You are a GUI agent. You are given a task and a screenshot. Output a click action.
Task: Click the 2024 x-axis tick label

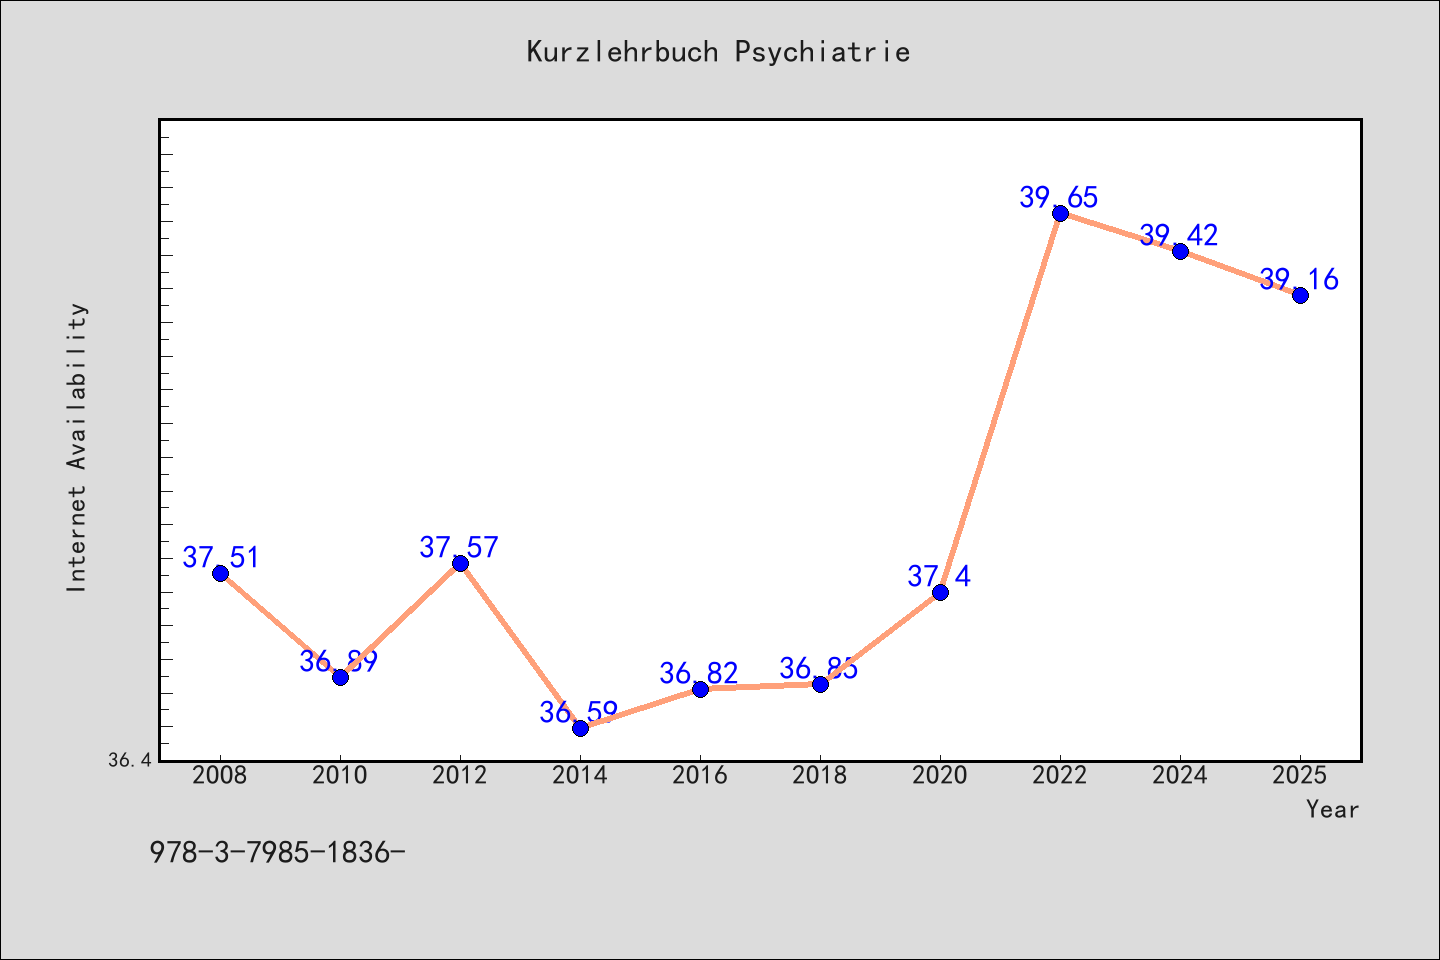point(1180,775)
